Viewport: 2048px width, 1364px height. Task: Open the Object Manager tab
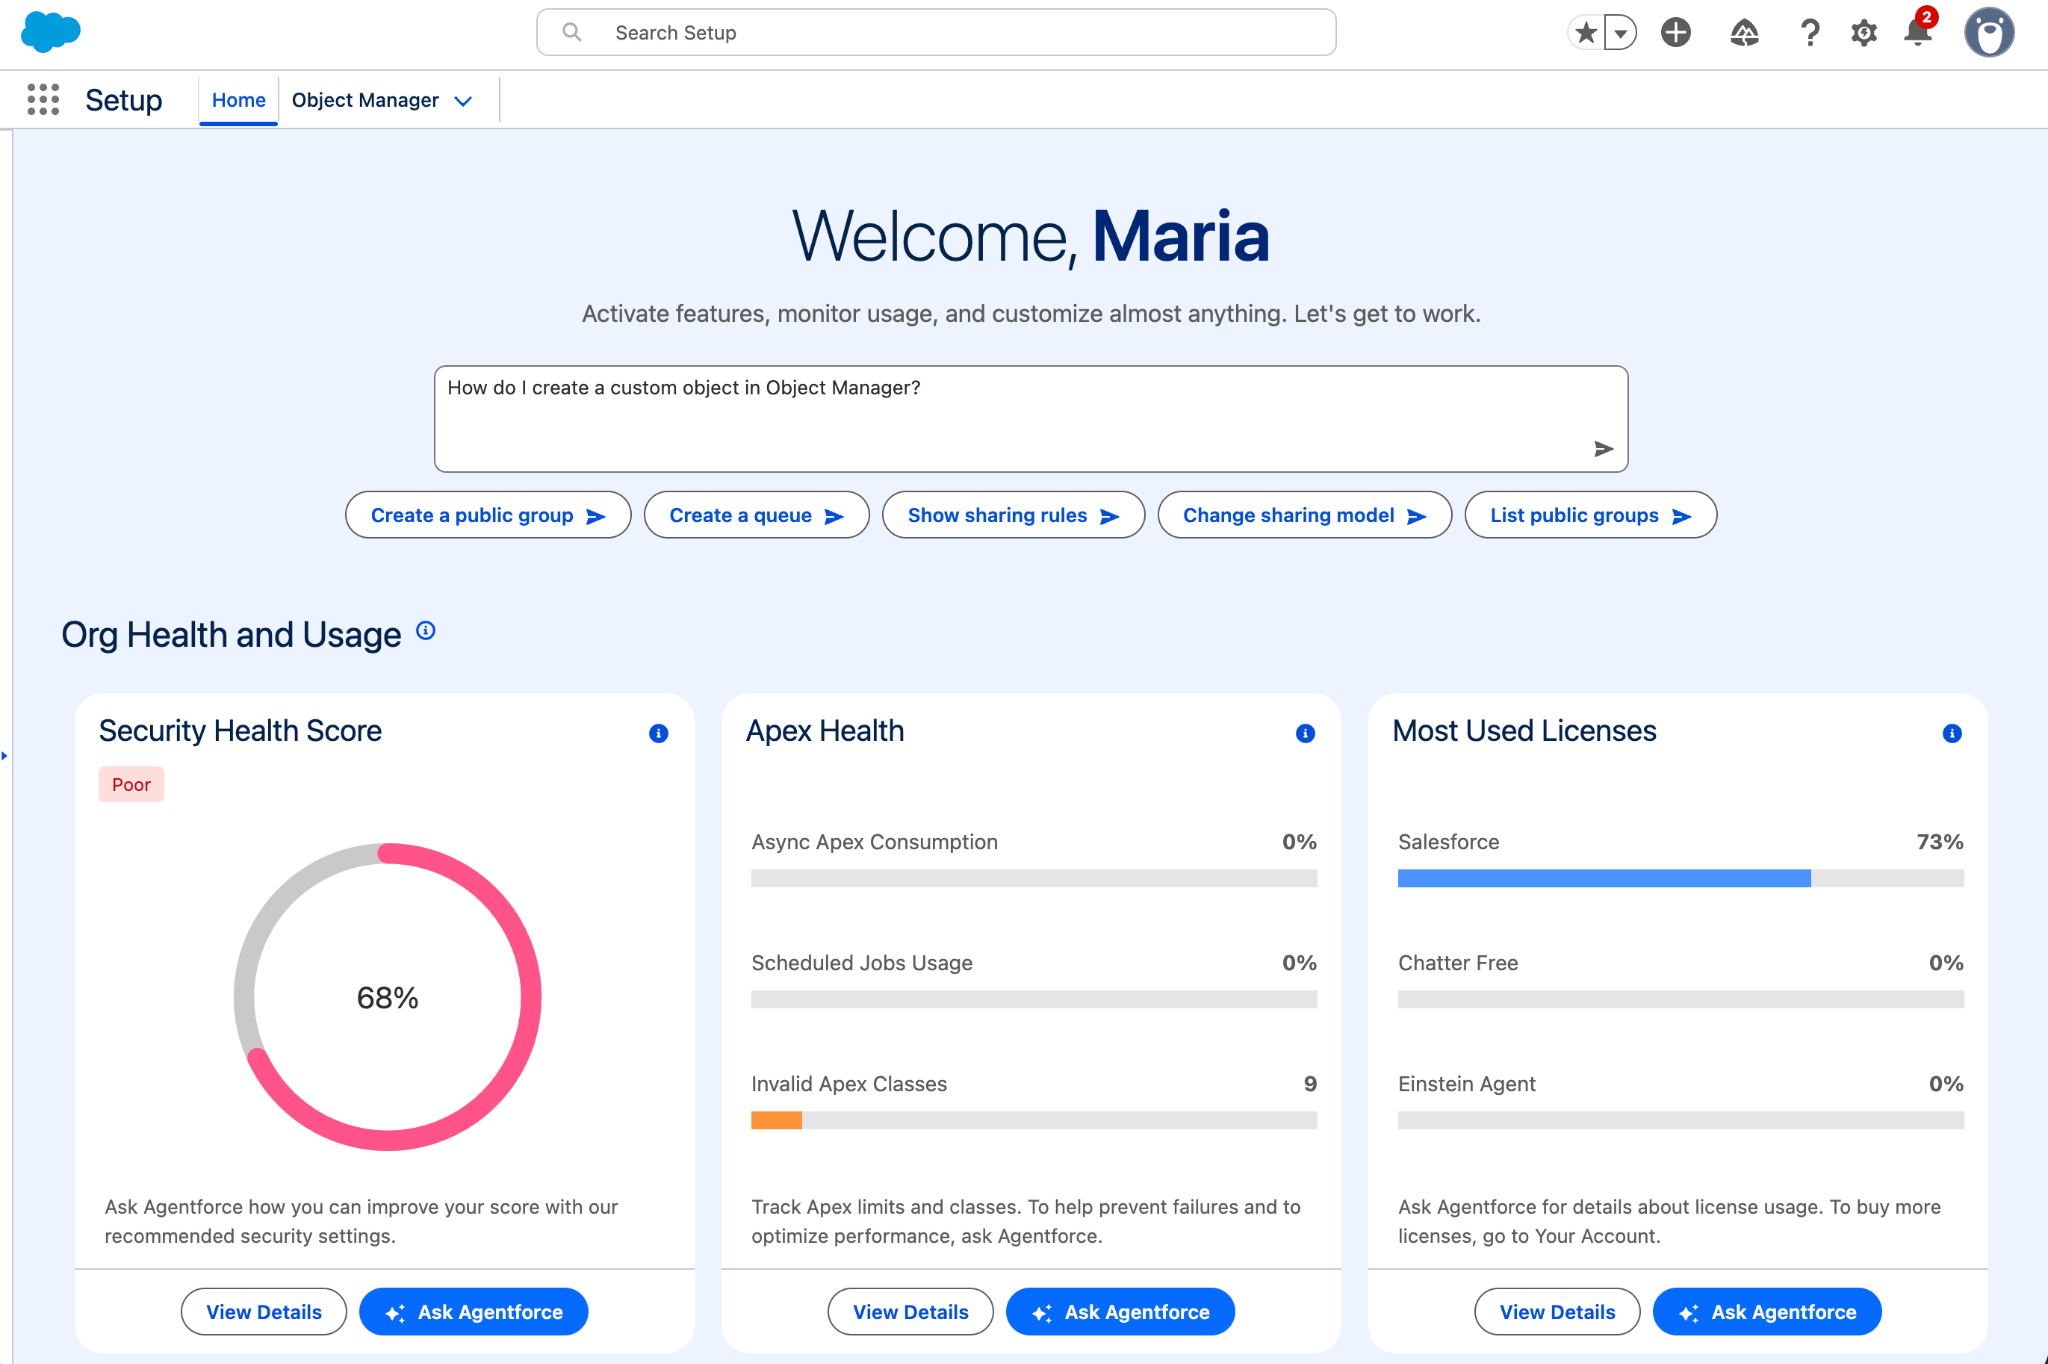pyautogui.click(x=365, y=100)
